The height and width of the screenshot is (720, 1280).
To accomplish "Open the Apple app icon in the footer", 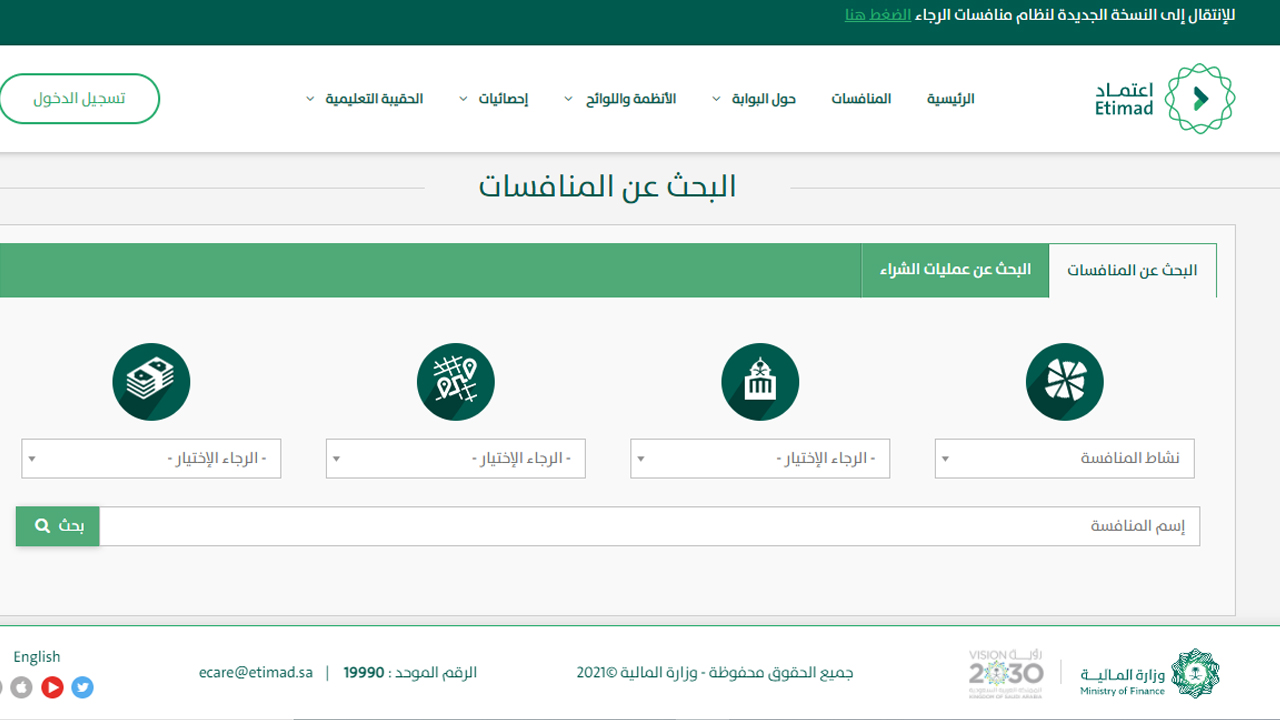I will pyautogui.click(x=22, y=687).
